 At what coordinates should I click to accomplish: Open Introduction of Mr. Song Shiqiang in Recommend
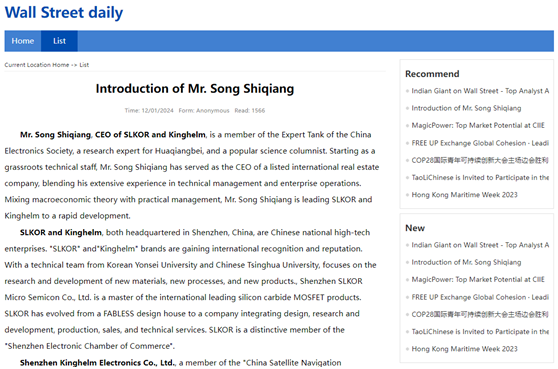click(x=466, y=108)
